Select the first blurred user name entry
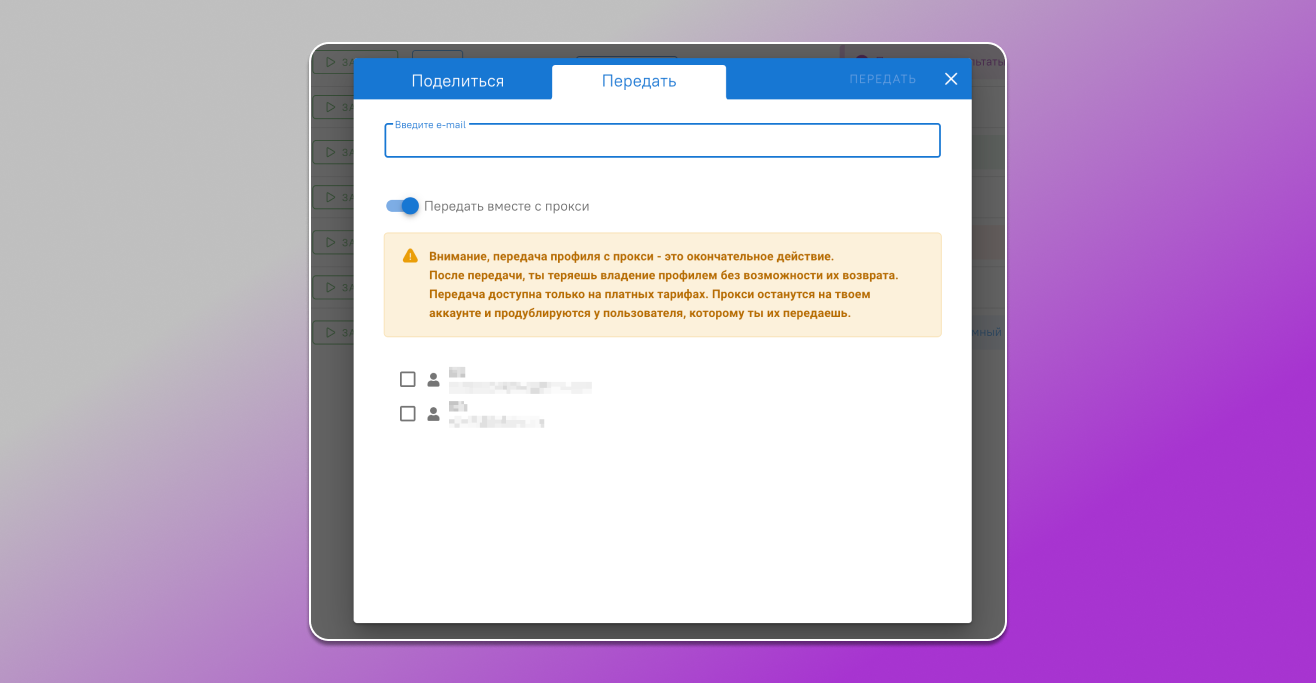Screen dimensions: 1316x683 (x=519, y=380)
